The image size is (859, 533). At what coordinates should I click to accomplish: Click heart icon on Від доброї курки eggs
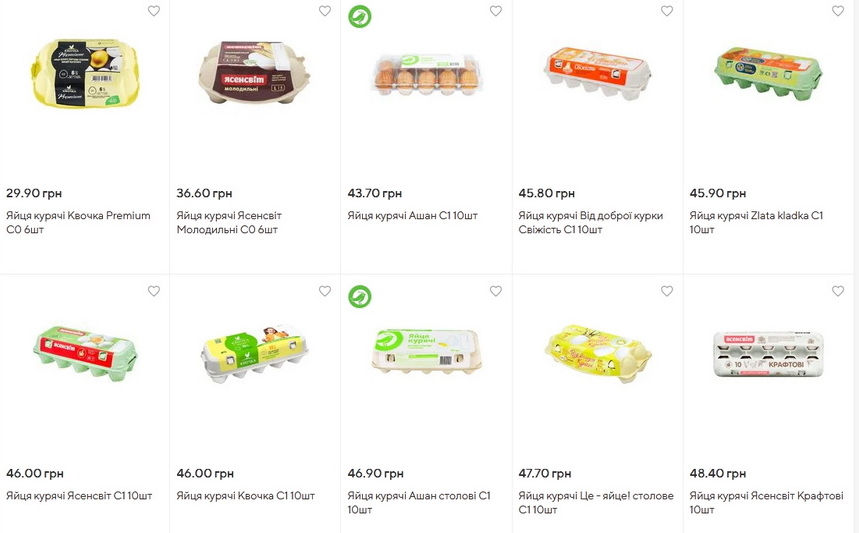click(x=666, y=11)
